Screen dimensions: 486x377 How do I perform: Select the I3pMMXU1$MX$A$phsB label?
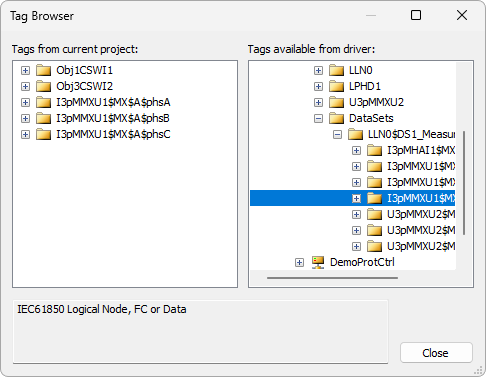113,118
